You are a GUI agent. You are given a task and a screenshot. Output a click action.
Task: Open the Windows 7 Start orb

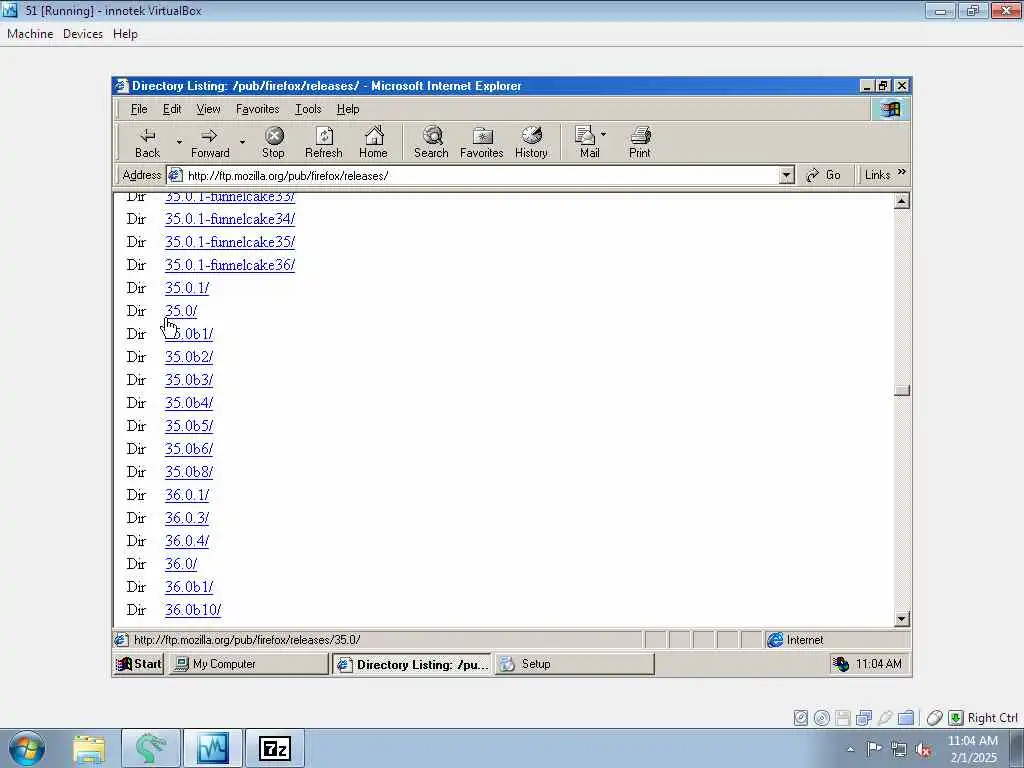[x=27, y=748]
